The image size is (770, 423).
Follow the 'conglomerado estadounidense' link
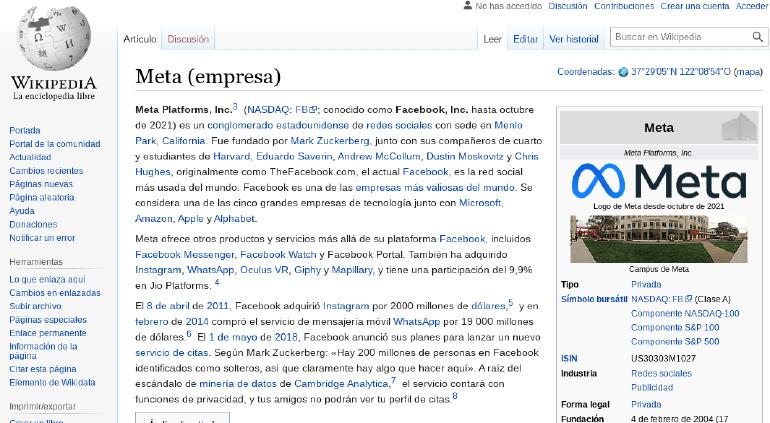pyautogui.click(x=278, y=125)
